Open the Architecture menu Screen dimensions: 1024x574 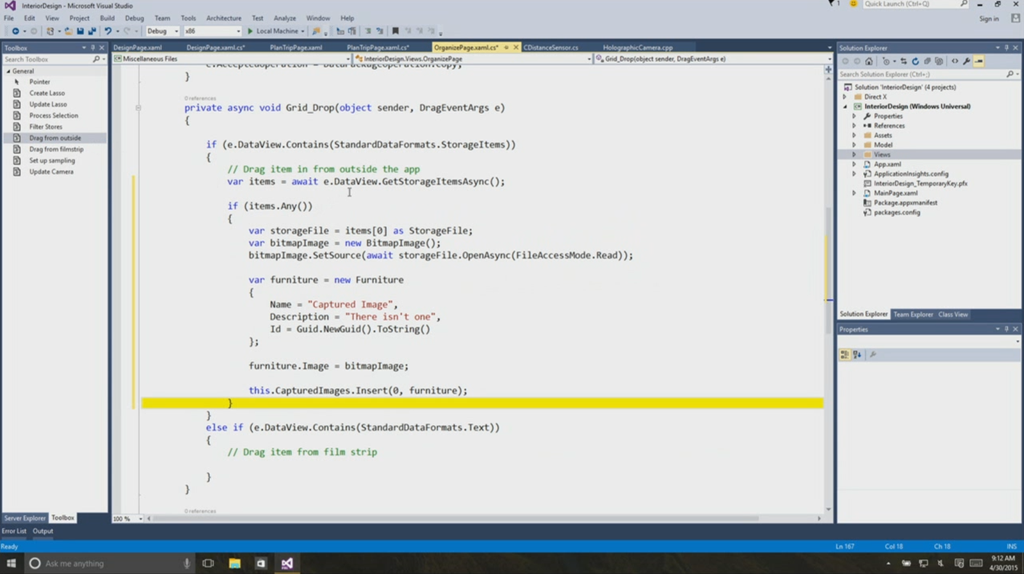(x=223, y=18)
